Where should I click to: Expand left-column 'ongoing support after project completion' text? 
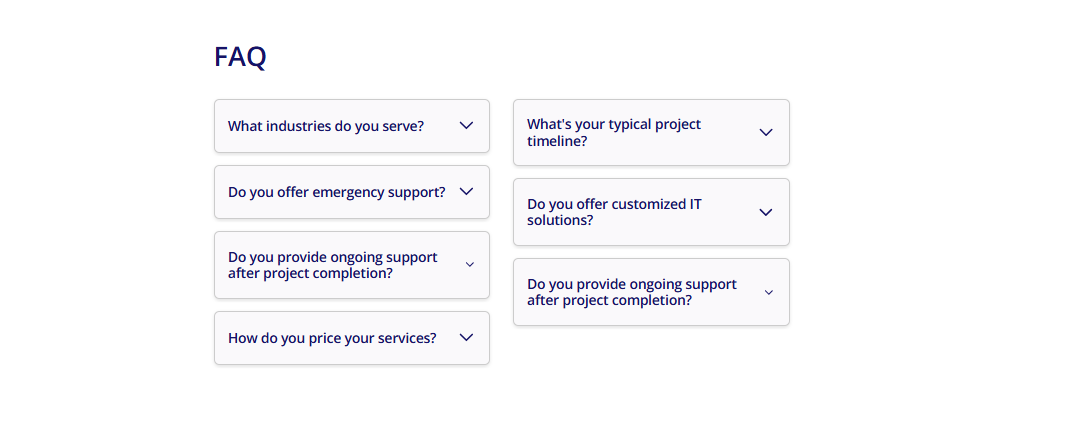point(332,265)
